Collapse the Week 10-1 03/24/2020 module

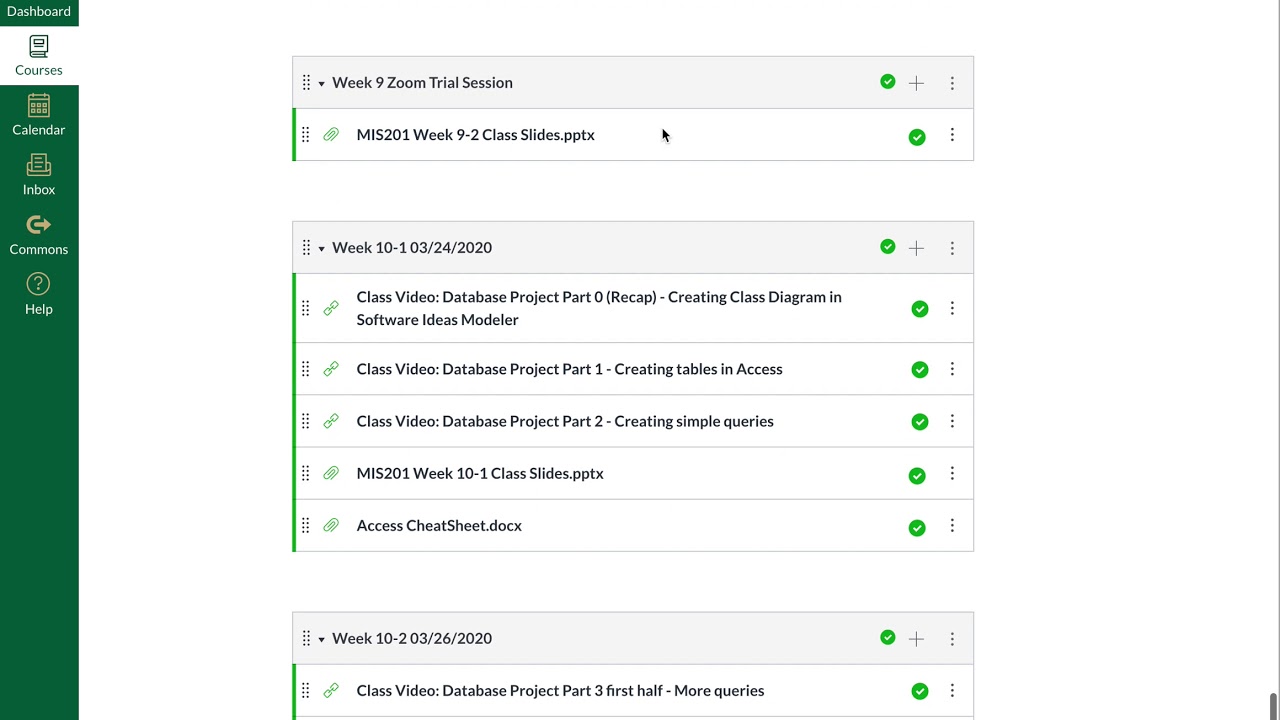point(321,248)
